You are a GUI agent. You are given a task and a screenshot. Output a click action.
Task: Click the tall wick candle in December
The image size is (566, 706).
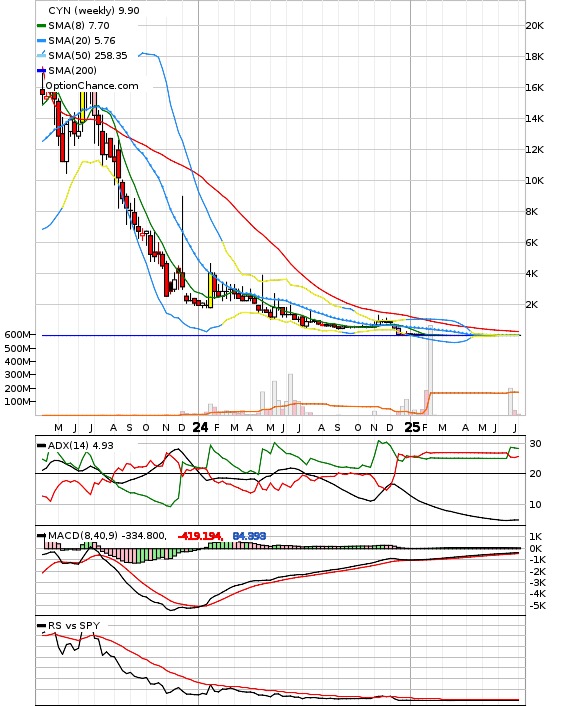[182, 242]
